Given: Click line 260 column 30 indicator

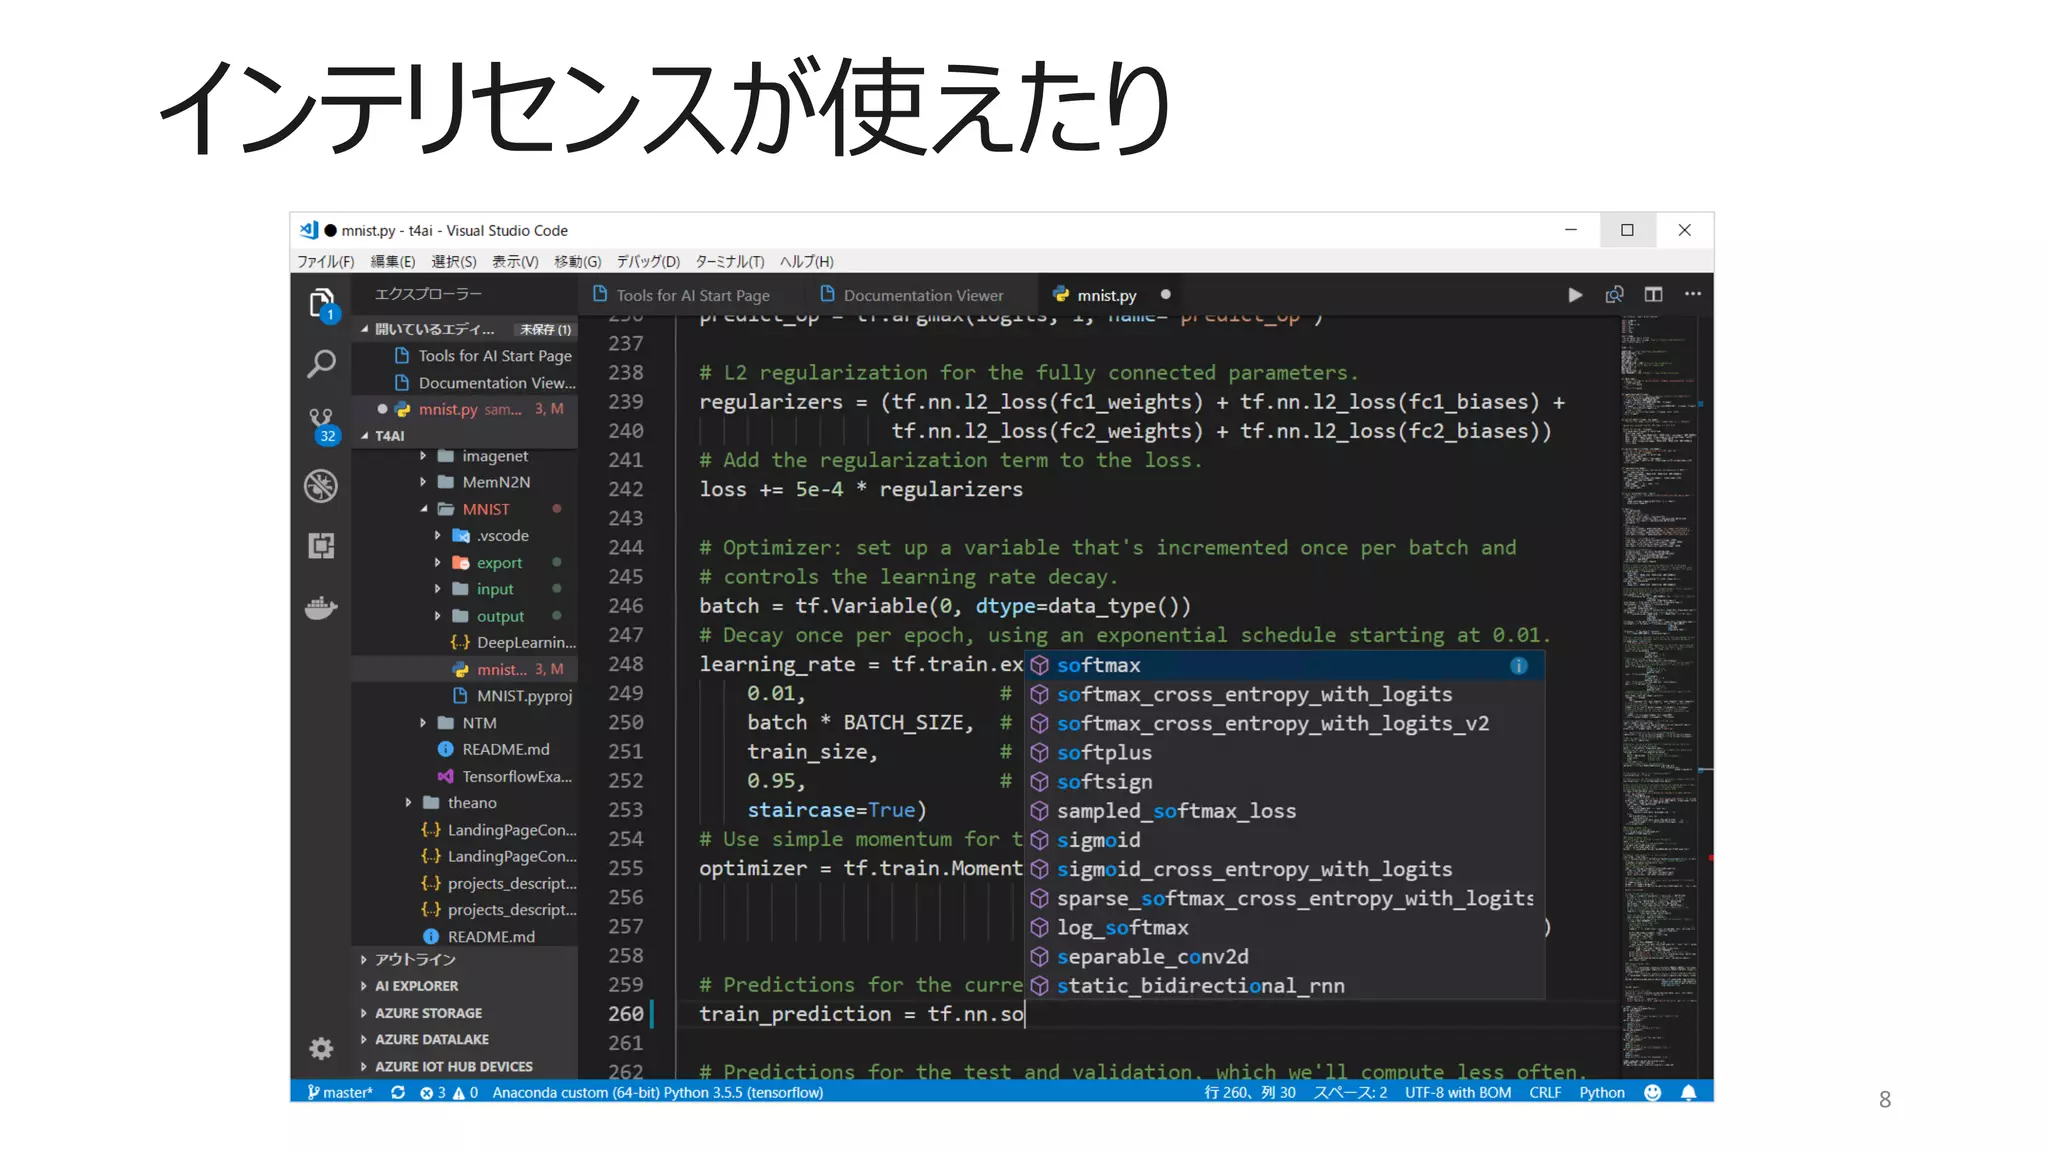Looking at the screenshot, I should point(1250,1092).
